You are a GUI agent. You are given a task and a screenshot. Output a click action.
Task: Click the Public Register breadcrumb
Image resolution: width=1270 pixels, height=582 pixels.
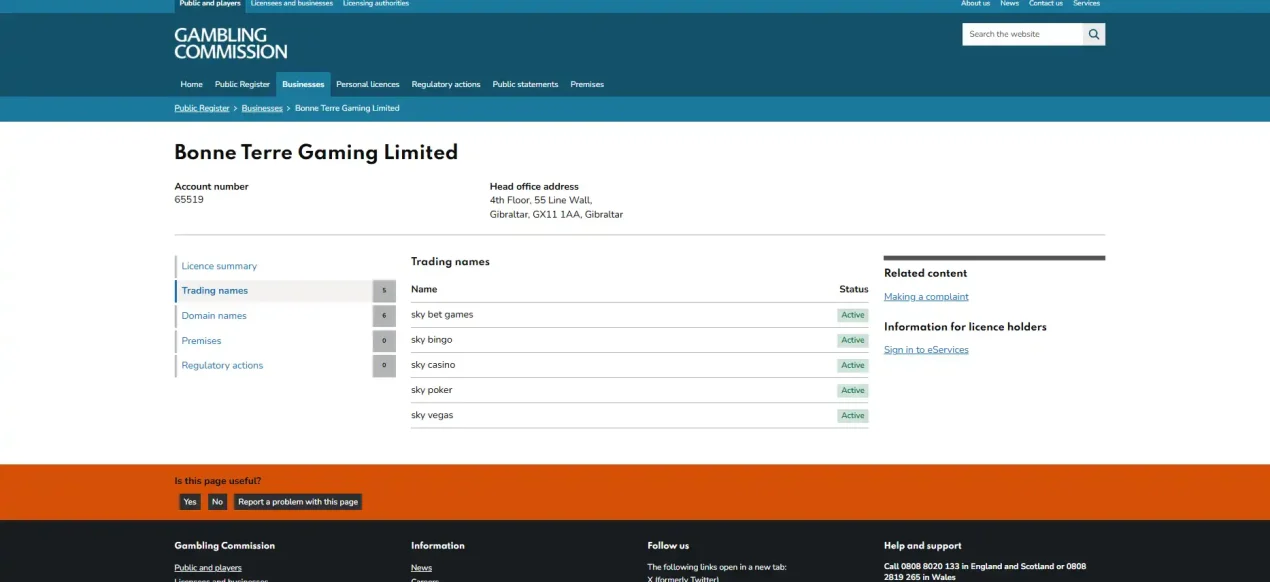(x=202, y=108)
